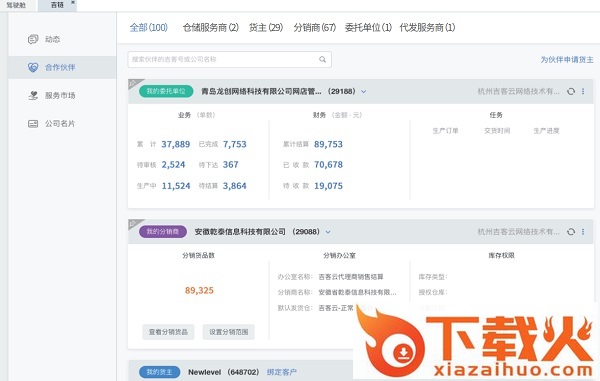Open the 绑定客户 link on Newlevel
Screen dimensions: 600x381
tap(282, 372)
